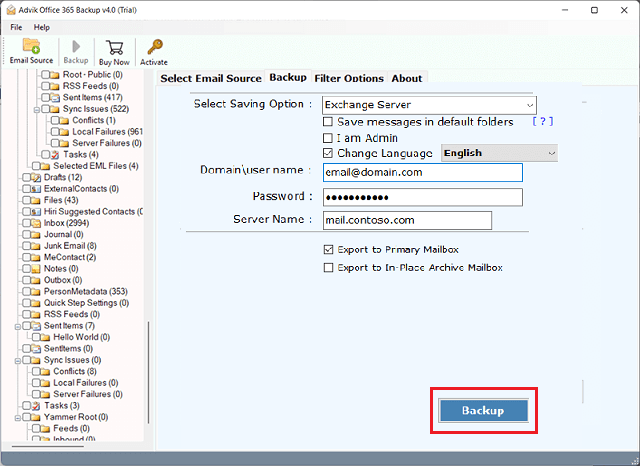Open the File menu
The image size is (640, 466).
[16, 27]
